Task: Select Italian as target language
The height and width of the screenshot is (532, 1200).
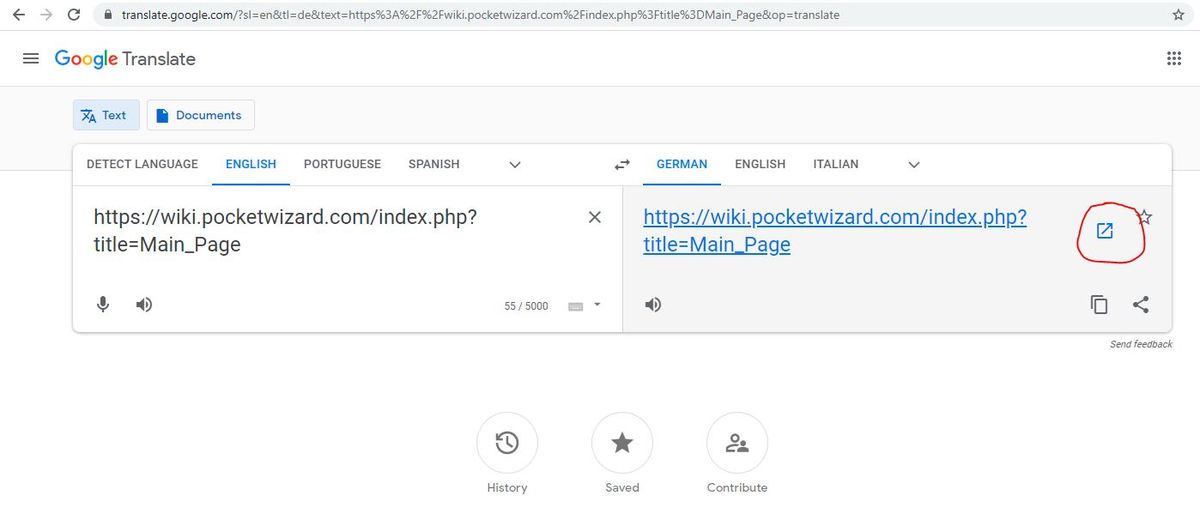Action: [x=836, y=164]
